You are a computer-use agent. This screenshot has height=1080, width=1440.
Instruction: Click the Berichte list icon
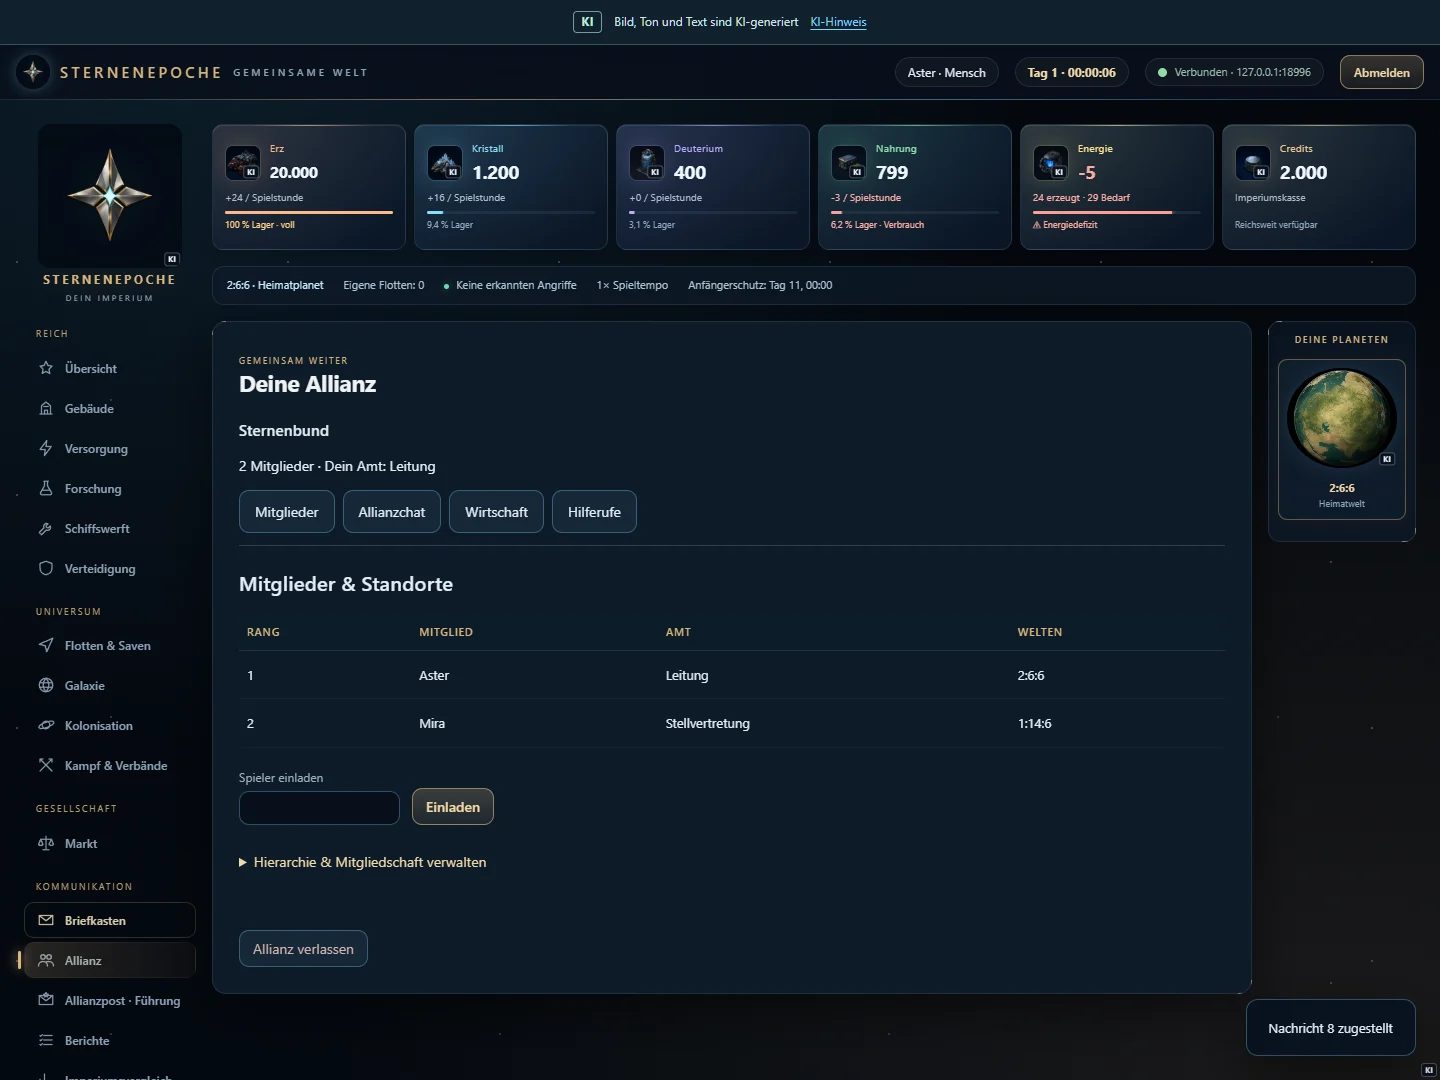(x=46, y=1040)
